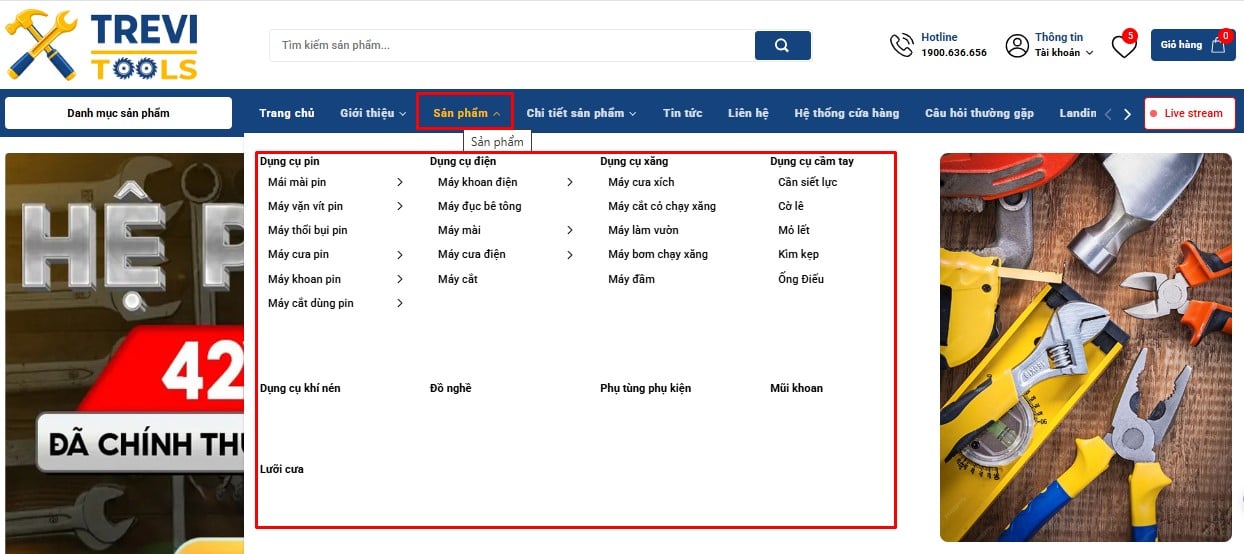This screenshot has width=1244, height=554.
Task: Click the Danh mục sản phẩm button
Action: [118, 113]
